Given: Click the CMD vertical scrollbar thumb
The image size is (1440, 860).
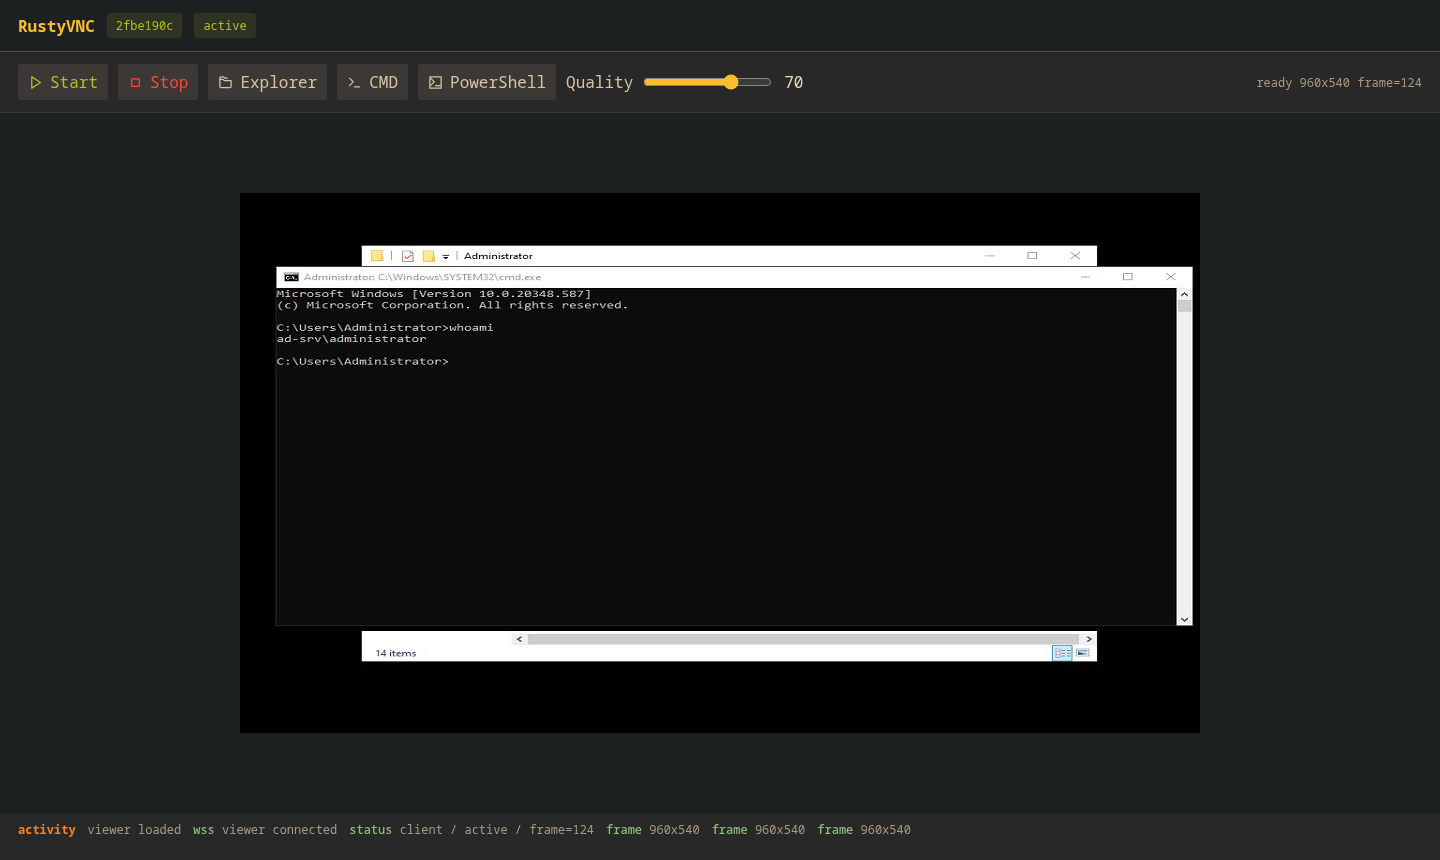Looking at the screenshot, I should click(x=1185, y=307).
